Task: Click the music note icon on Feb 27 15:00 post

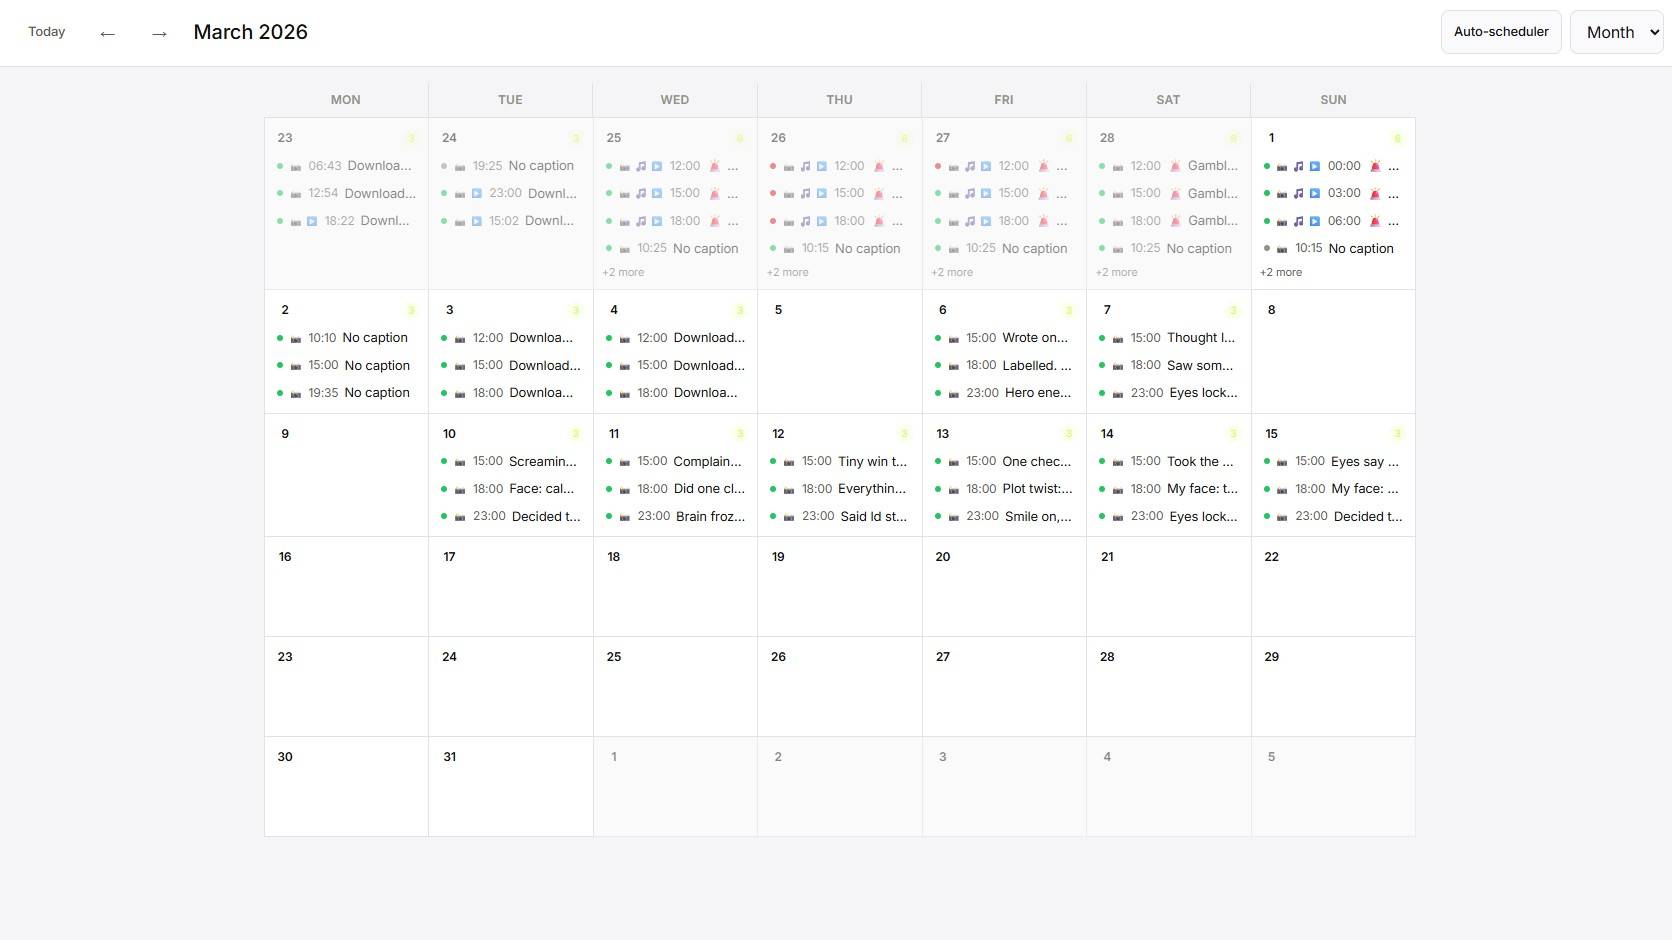Action: (970, 194)
